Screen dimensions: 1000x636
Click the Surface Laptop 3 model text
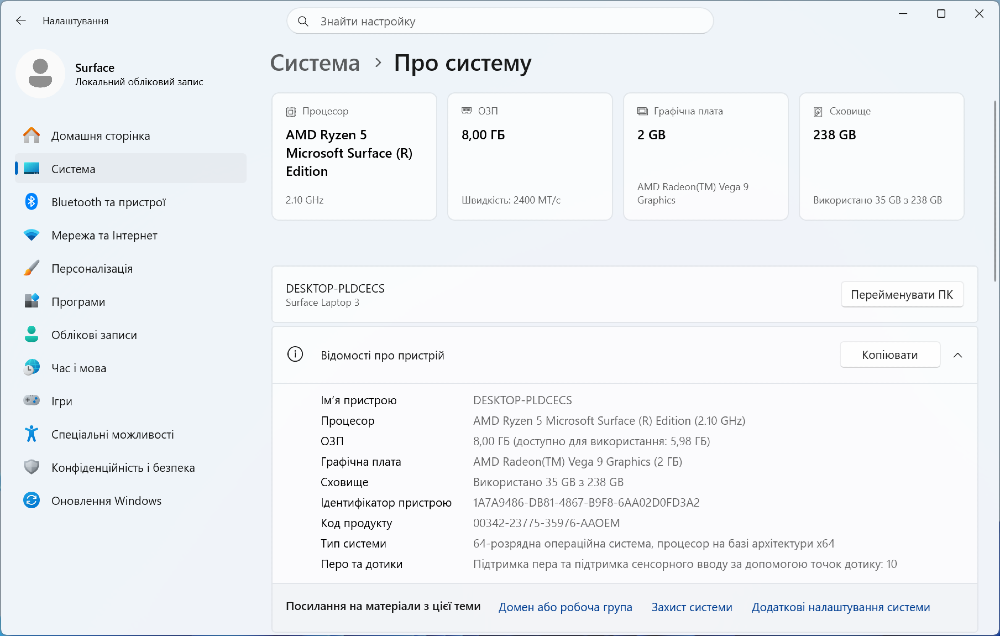[322, 302]
